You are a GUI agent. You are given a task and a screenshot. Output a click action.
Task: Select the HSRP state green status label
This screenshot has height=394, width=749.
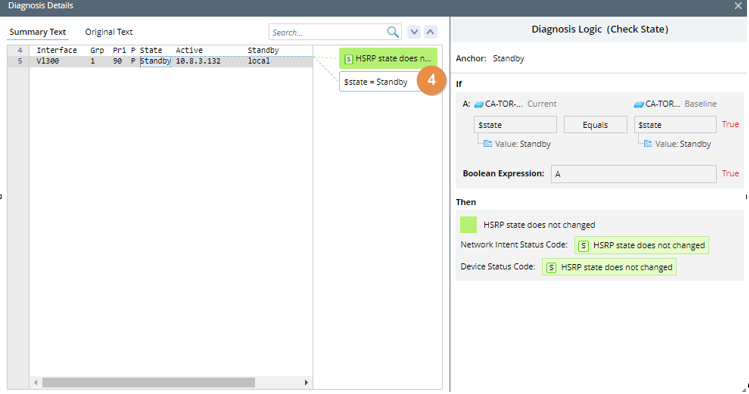click(388, 59)
